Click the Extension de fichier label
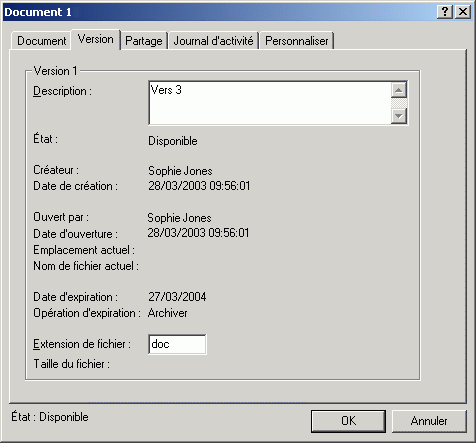This screenshot has height=443, width=476. [x=82, y=344]
